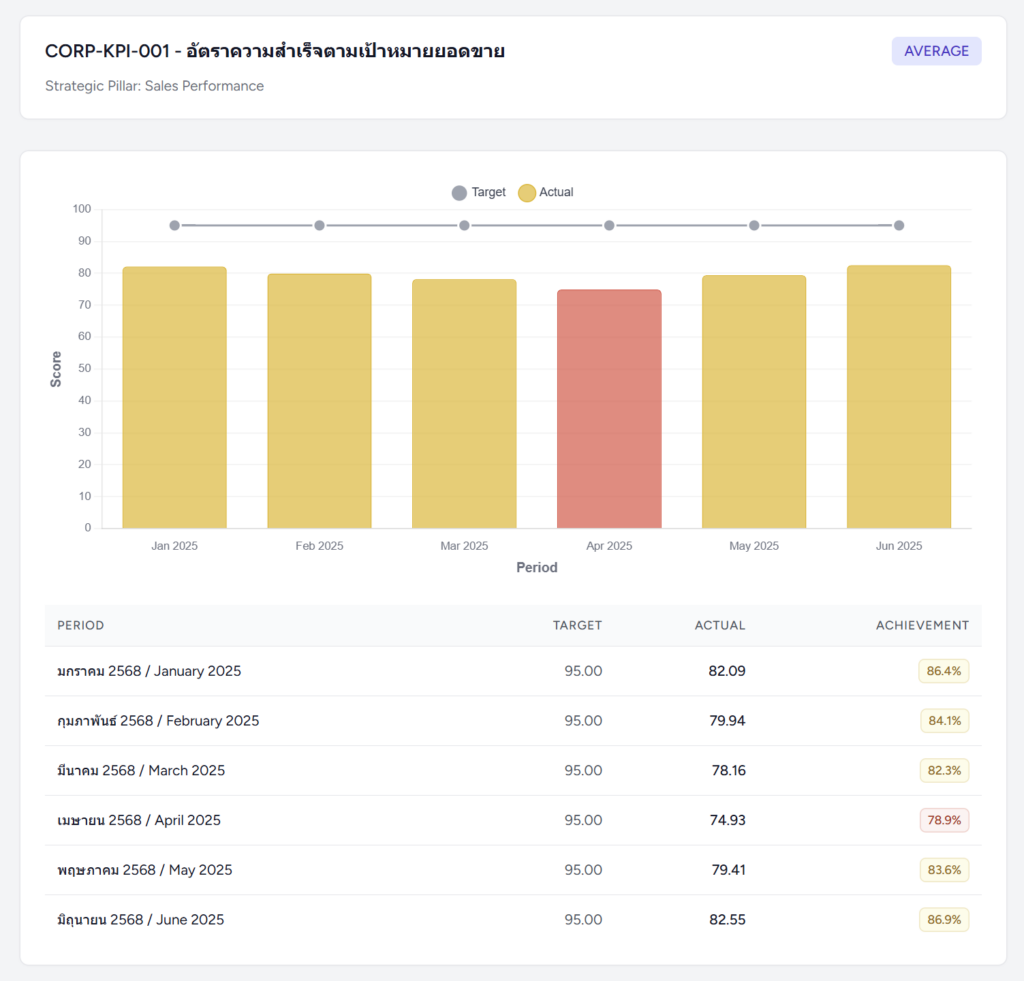Click the CORP-KPI-001 title heading

coord(275,51)
